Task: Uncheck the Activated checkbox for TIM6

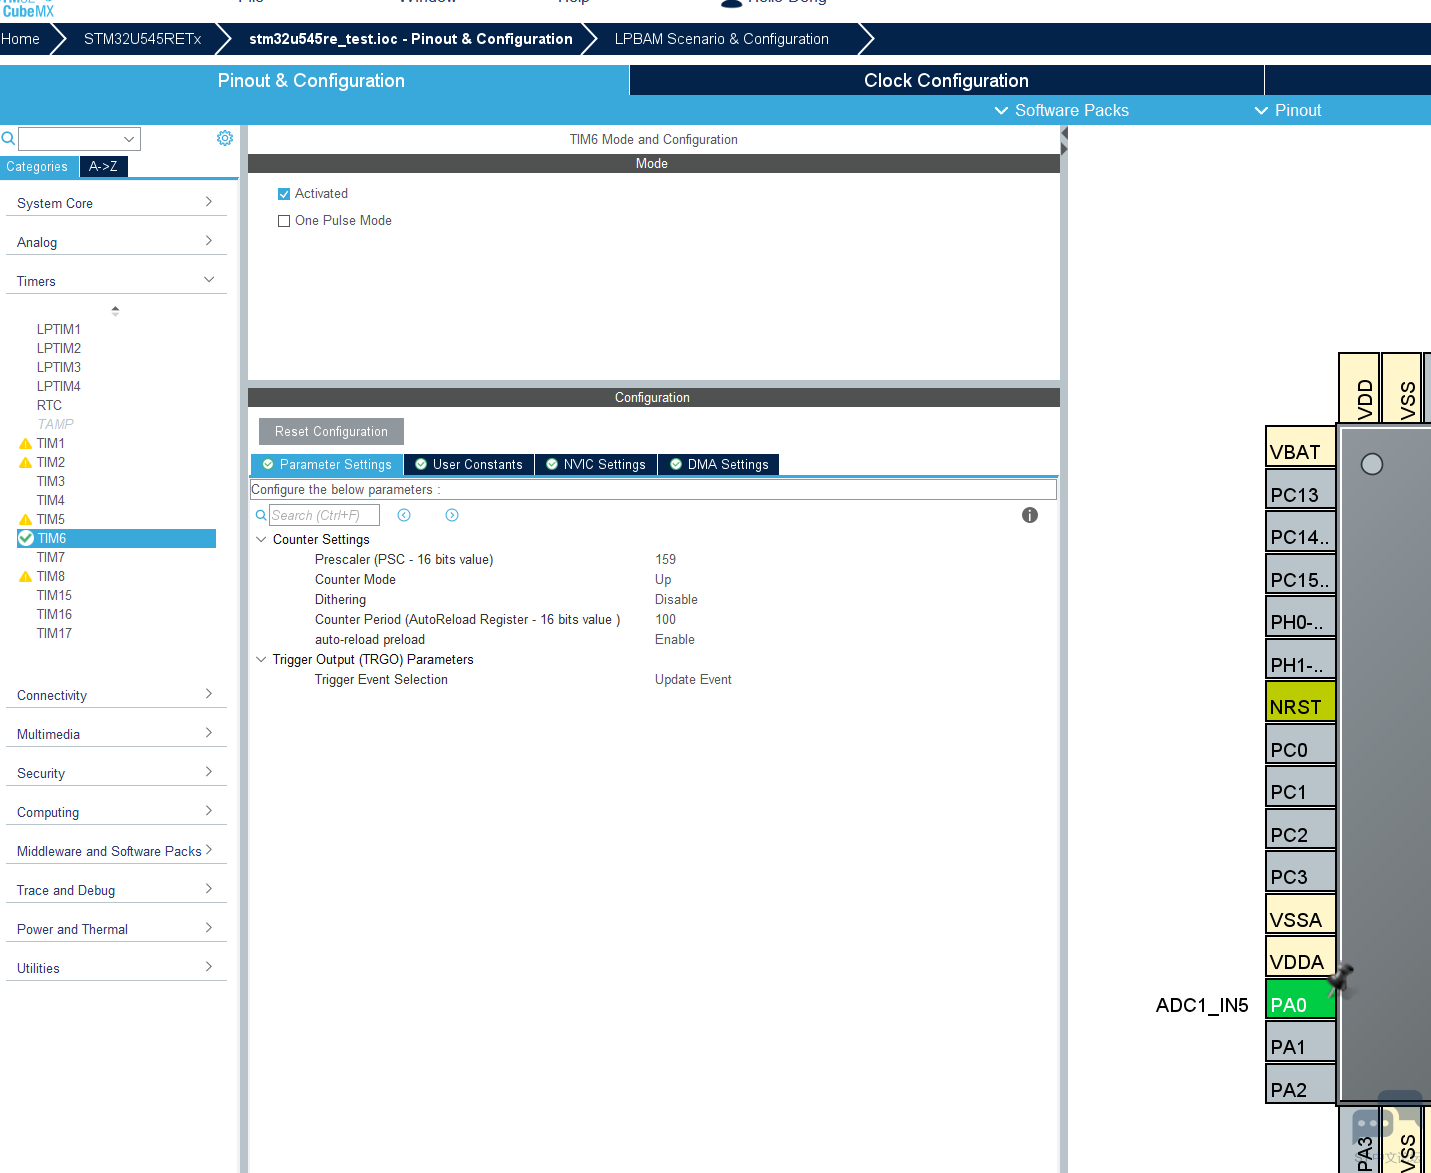Action: point(284,194)
